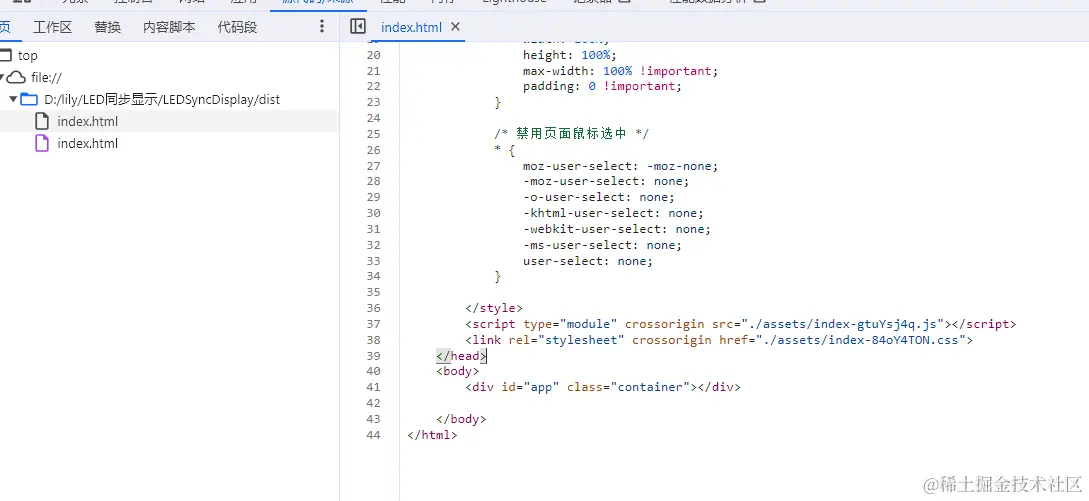This screenshot has width=1089, height=501.
Task: Click the padding: 0 !important line
Action: tap(603, 87)
